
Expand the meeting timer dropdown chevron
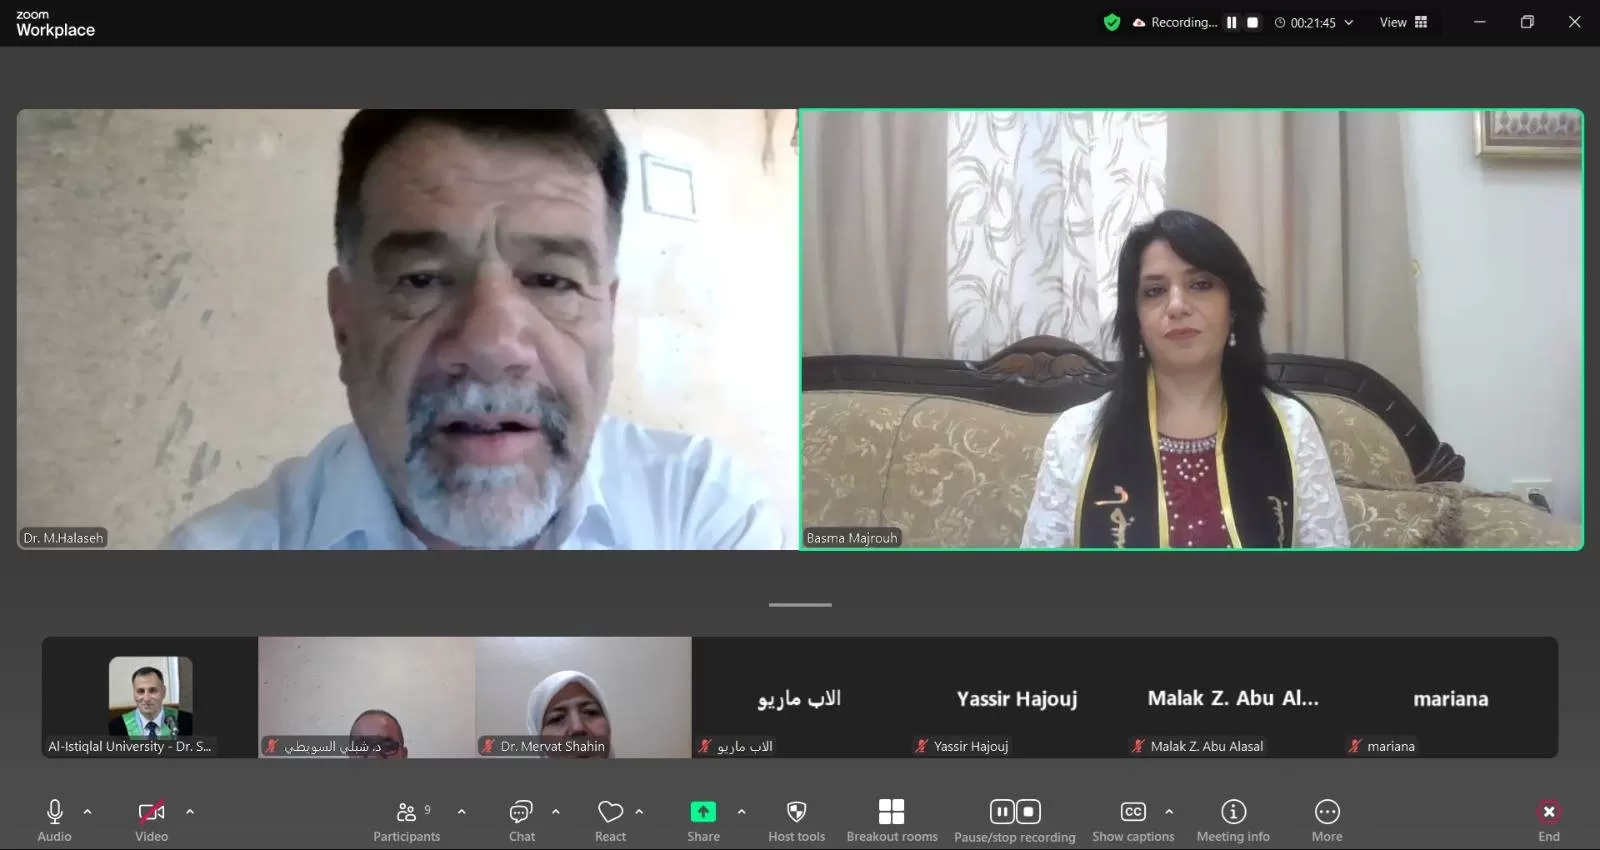(x=1349, y=22)
